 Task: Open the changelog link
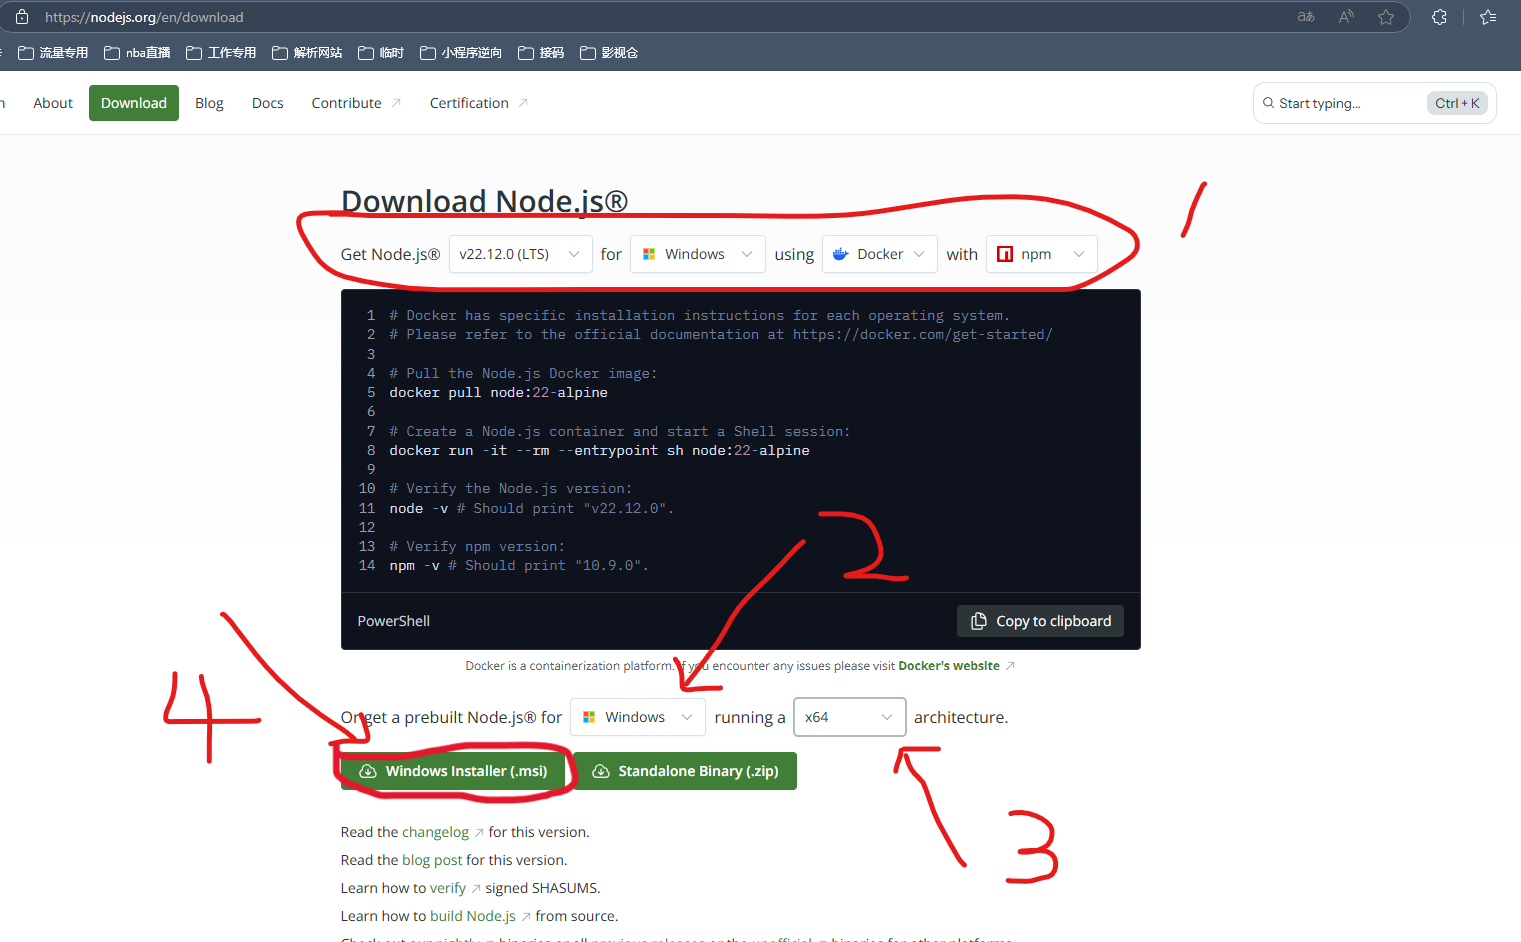click(x=435, y=832)
